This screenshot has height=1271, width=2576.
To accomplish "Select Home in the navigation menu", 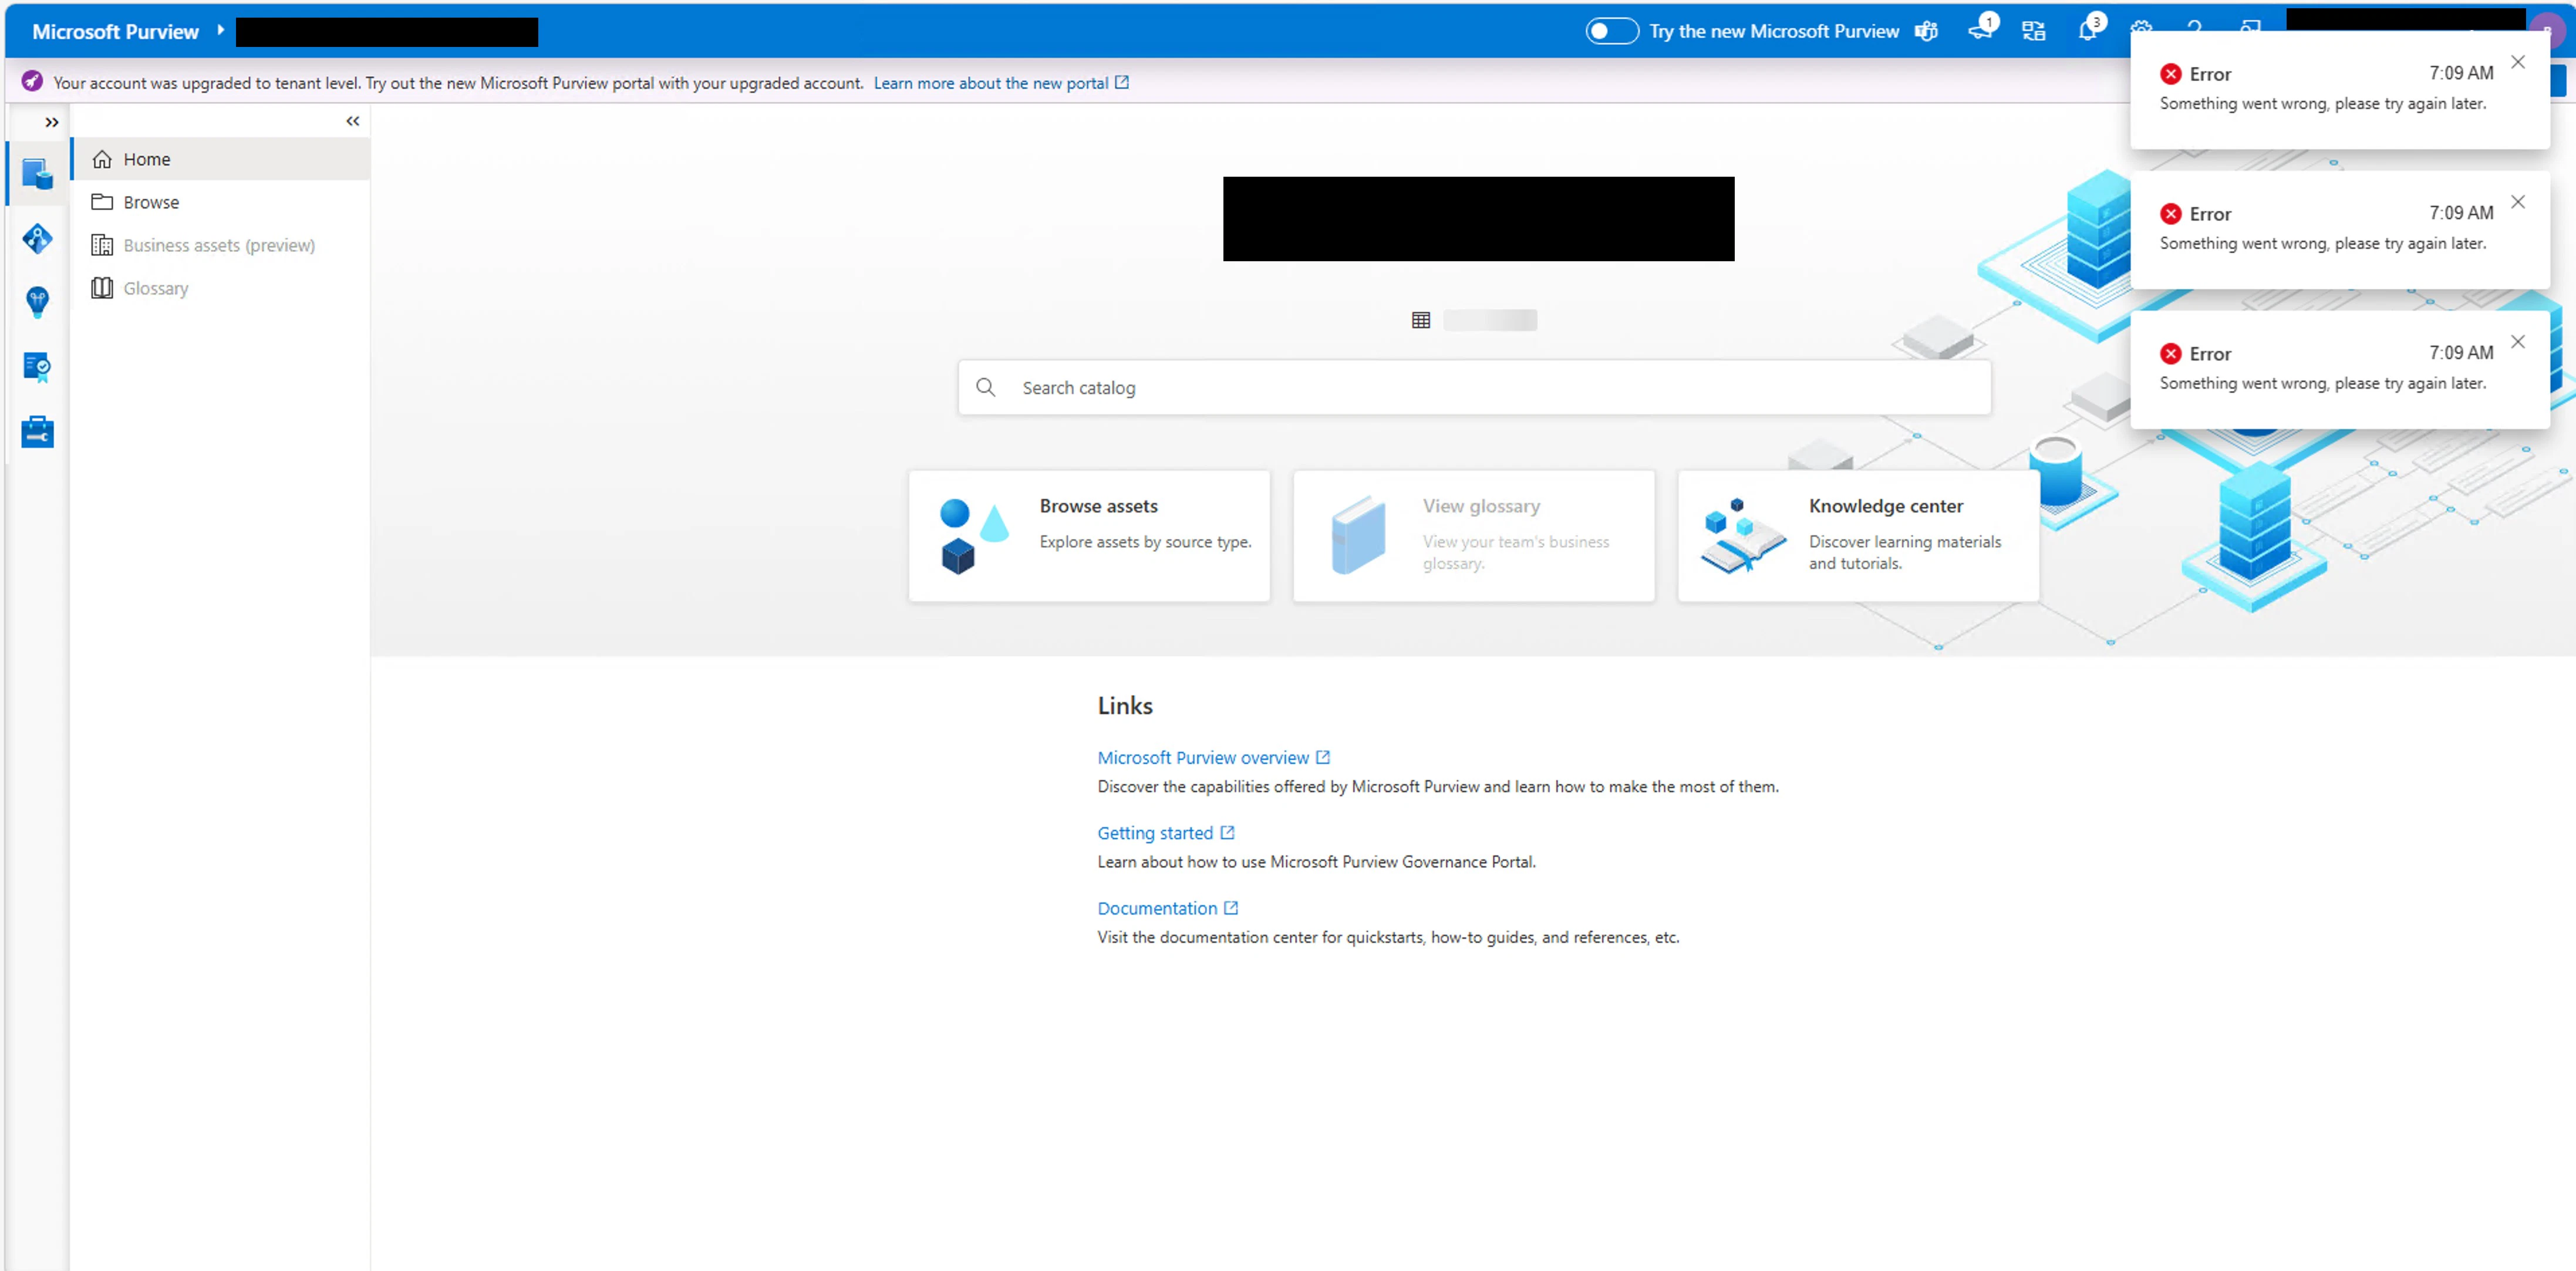I will [147, 159].
